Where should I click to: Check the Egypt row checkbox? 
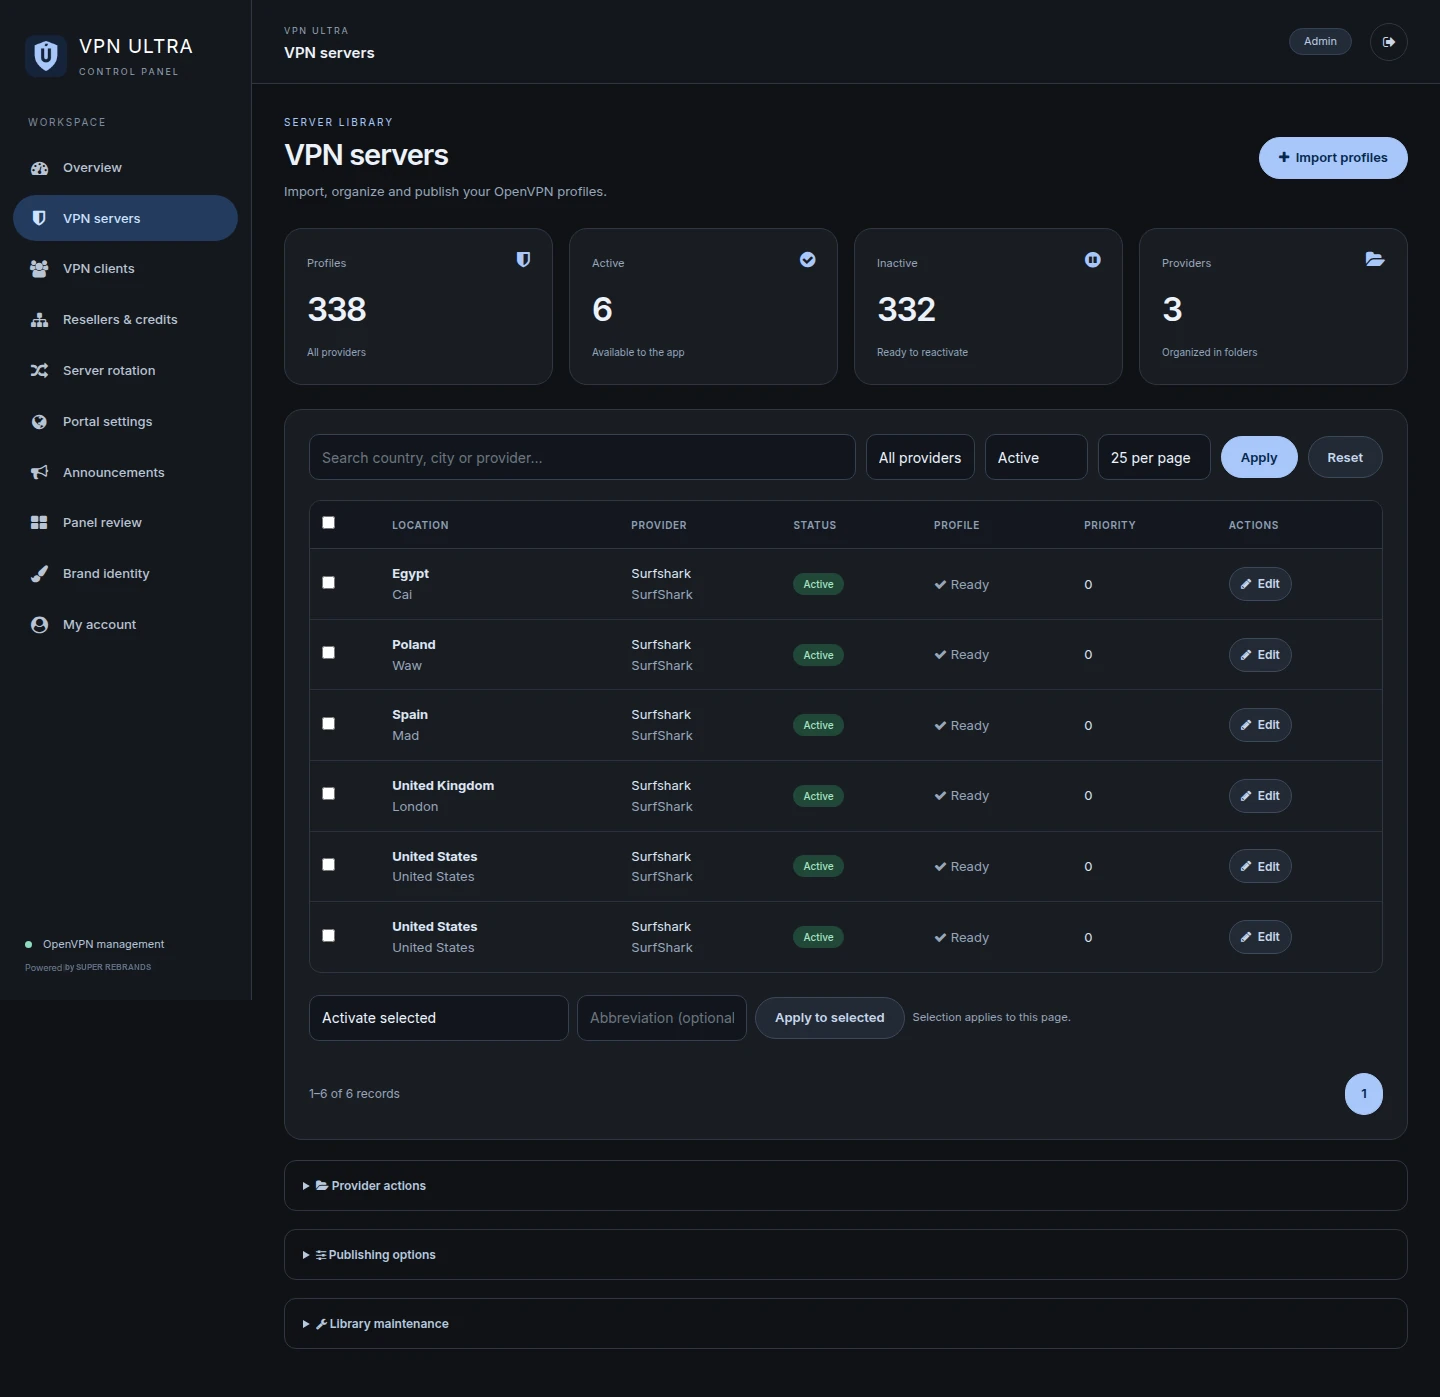tap(328, 583)
